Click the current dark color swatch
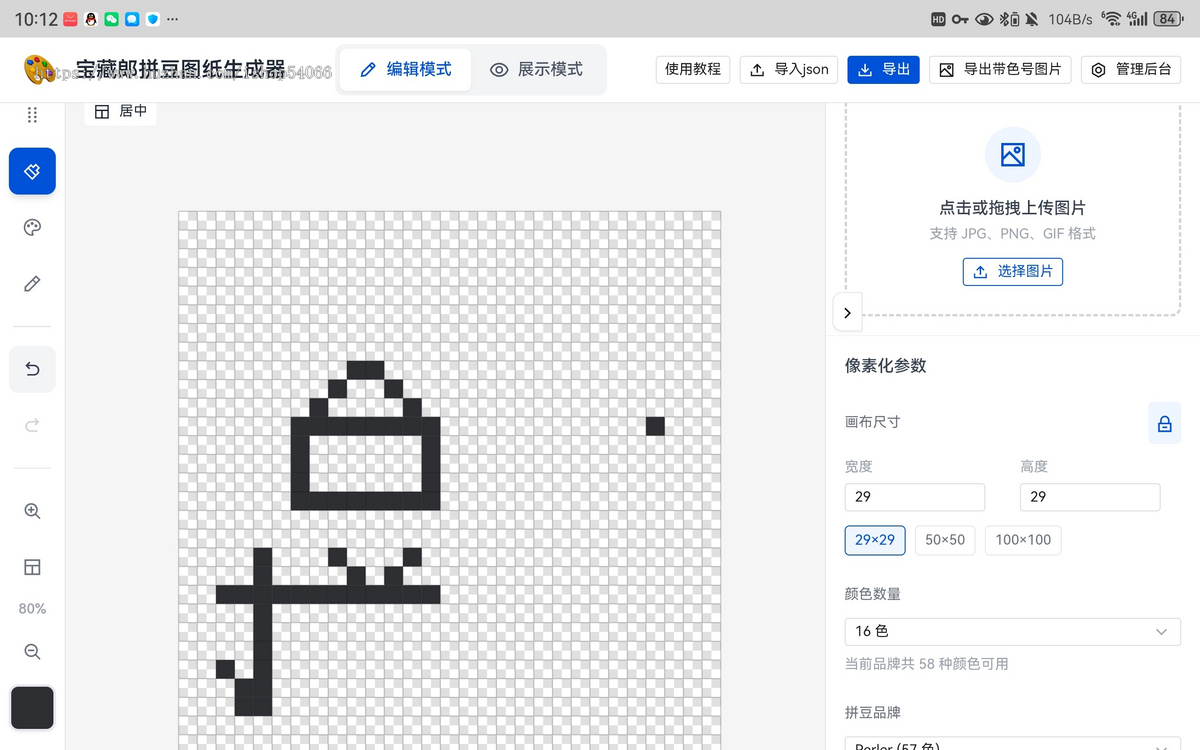The image size is (1200, 750). pyautogui.click(x=32, y=708)
